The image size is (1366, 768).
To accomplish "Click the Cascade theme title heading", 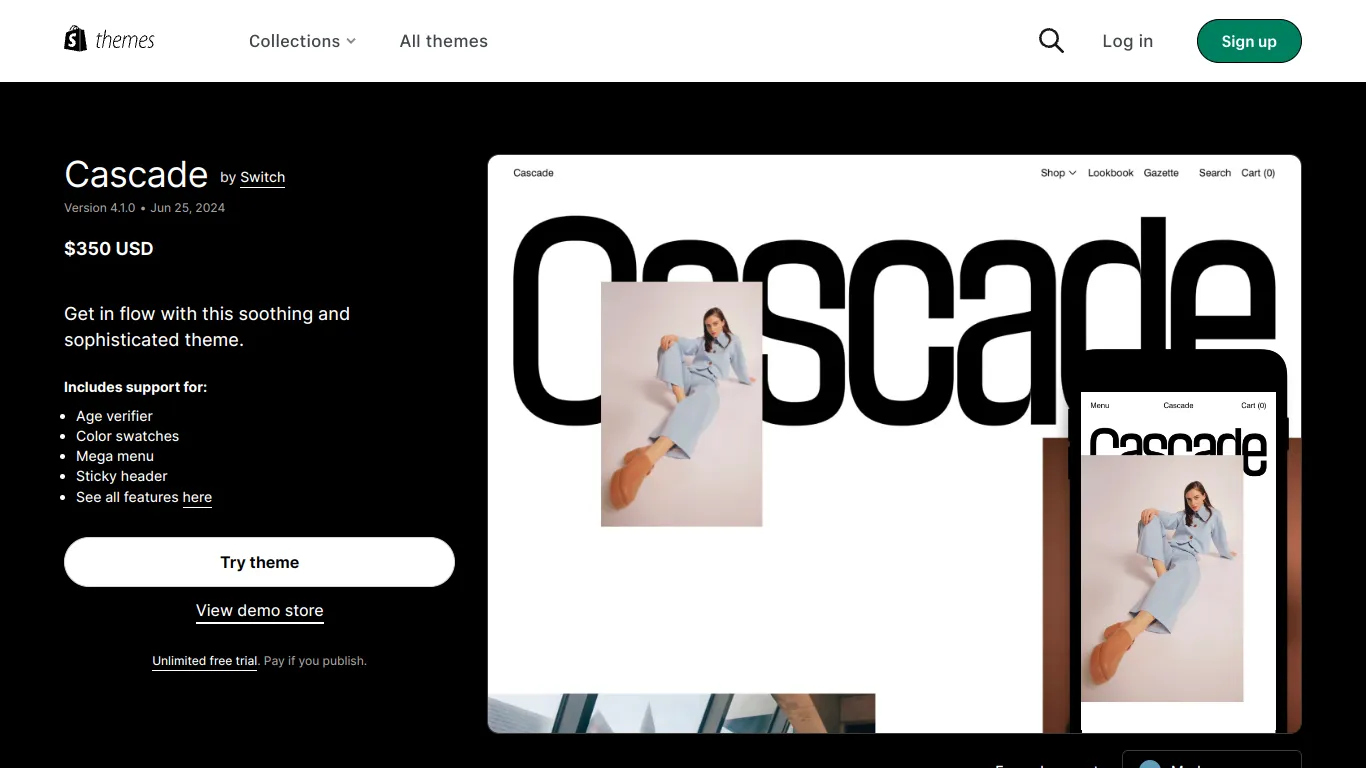I will (x=136, y=175).
